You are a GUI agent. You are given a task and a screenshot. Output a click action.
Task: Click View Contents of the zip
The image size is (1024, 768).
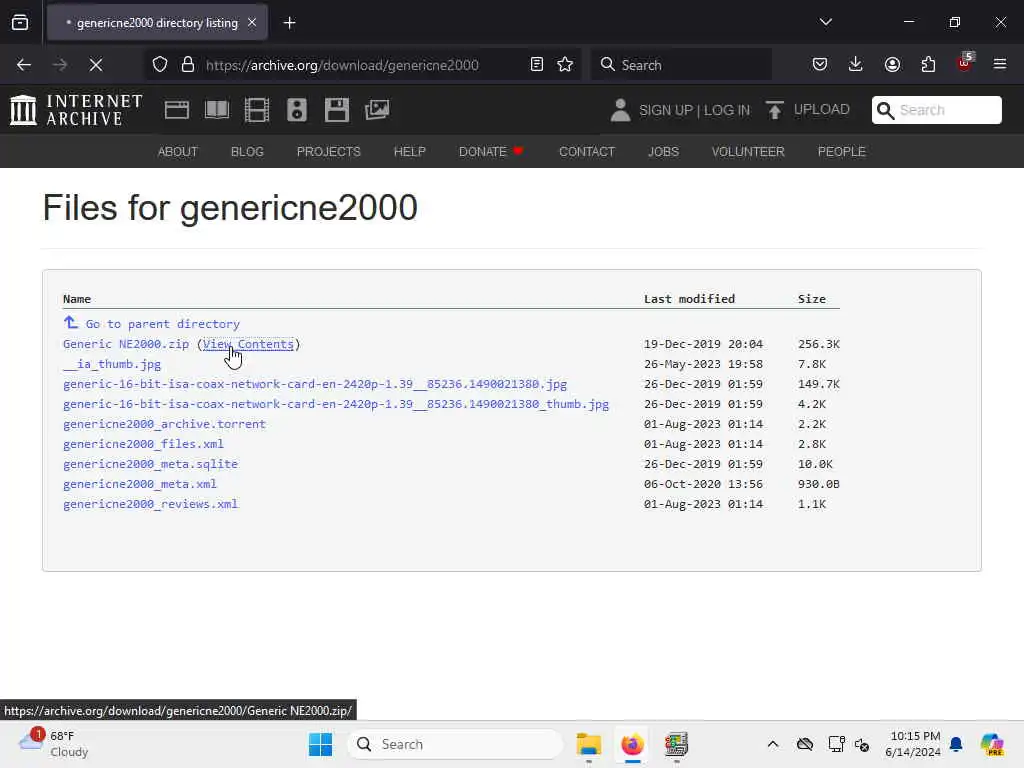[248, 344]
